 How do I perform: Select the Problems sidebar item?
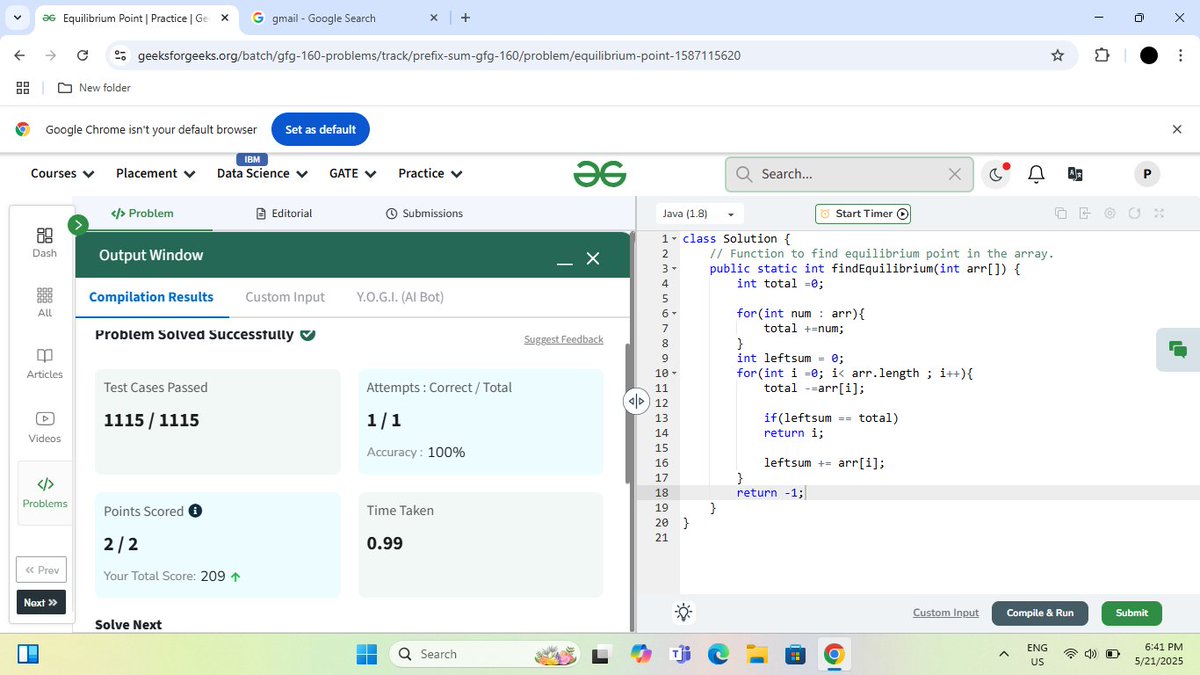(x=44, y=492)
